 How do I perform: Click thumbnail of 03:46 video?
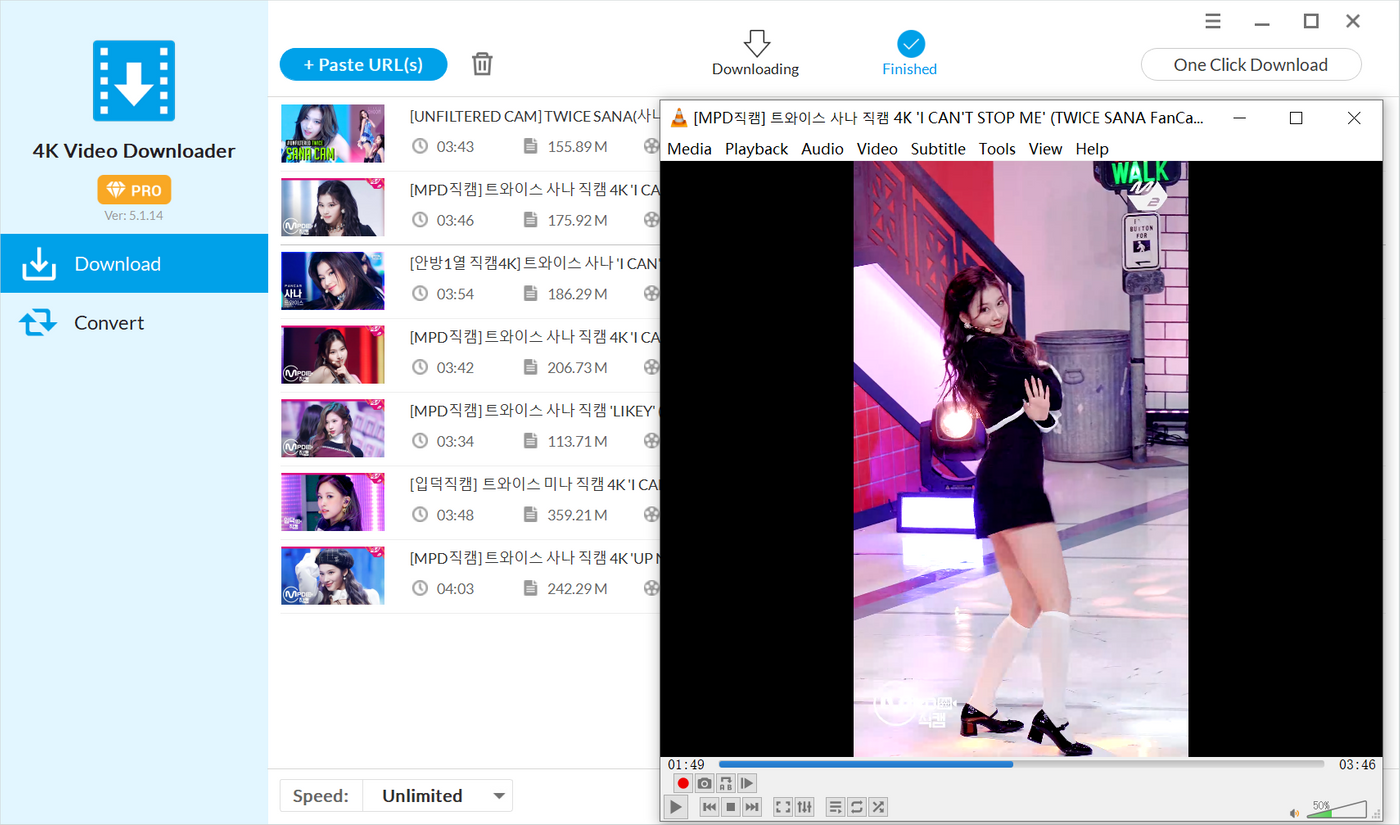click(333, 208)
